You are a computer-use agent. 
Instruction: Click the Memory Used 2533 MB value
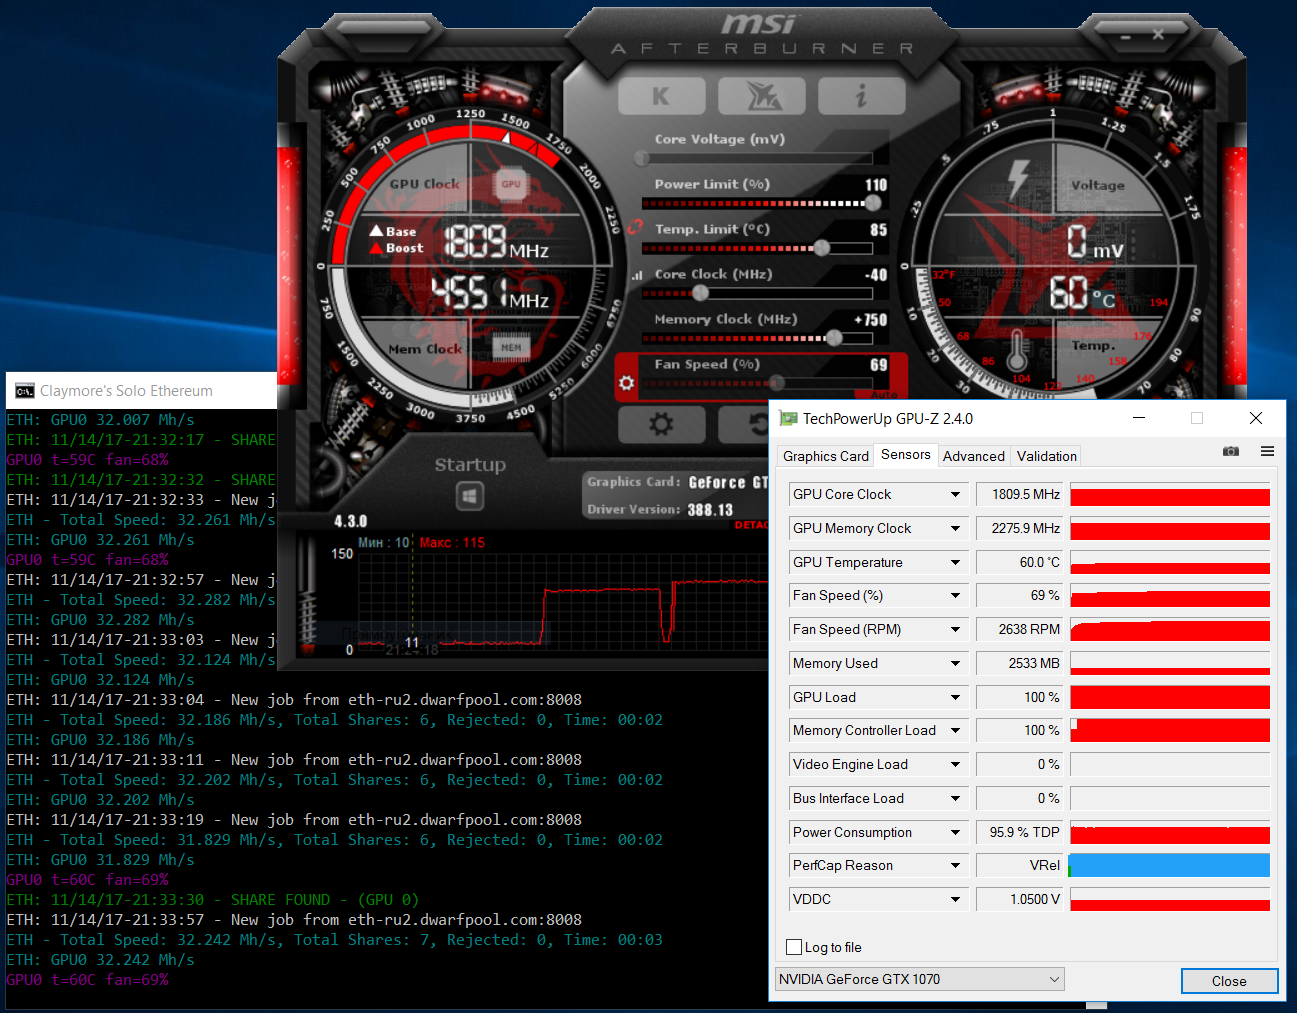(x=1019, y=664)
